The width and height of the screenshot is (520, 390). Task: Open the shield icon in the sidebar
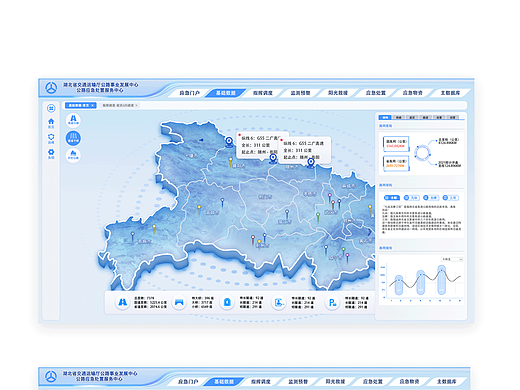tap(51, 138)
